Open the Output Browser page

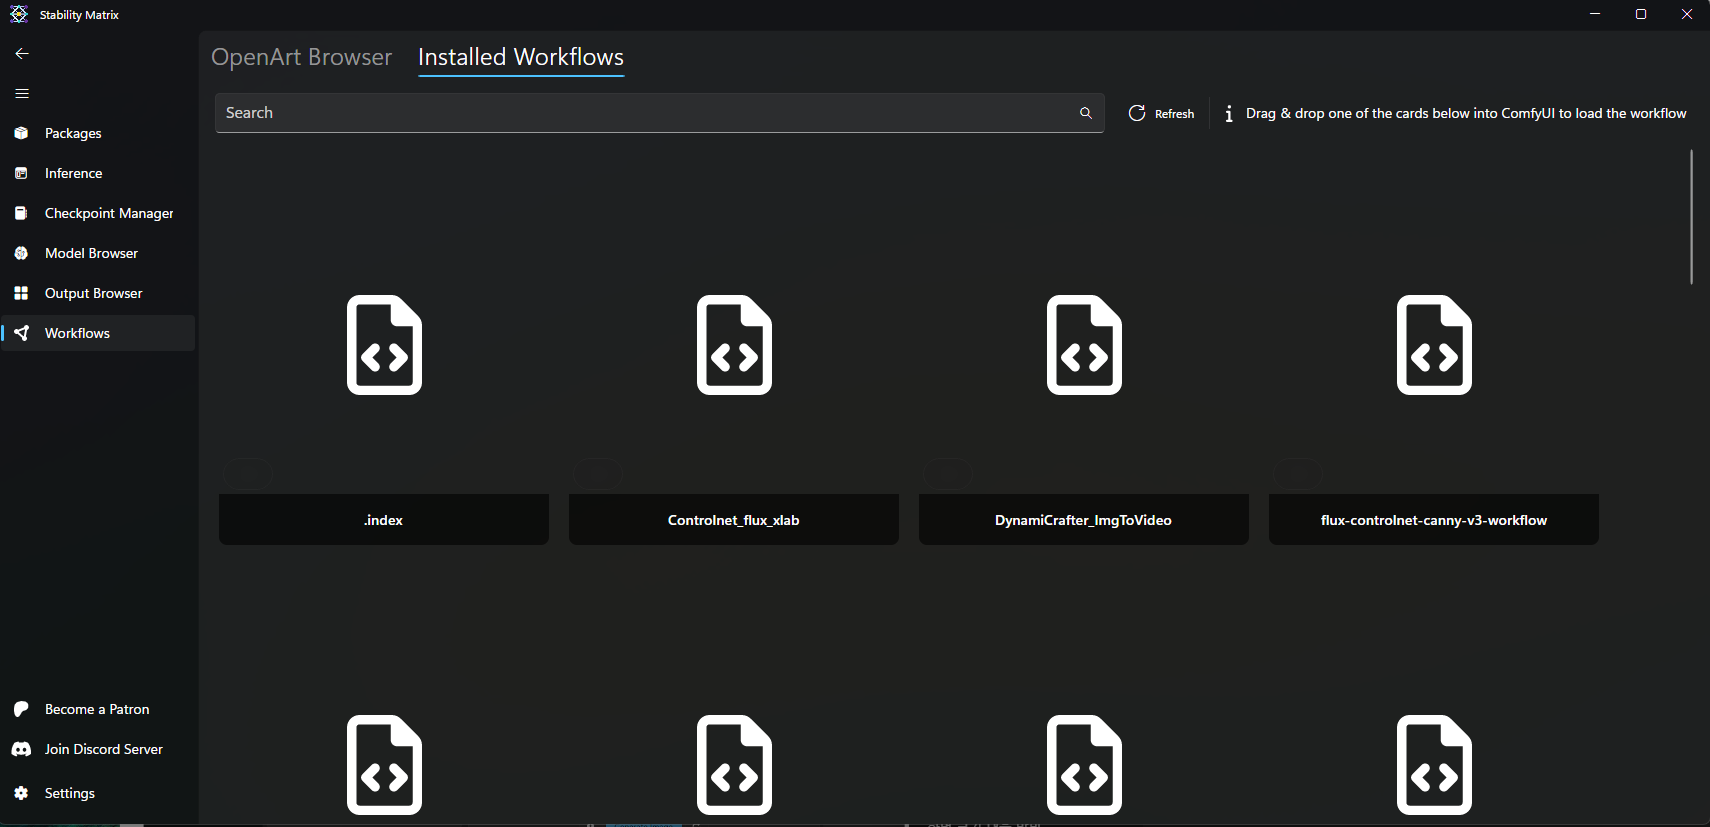[x=98, y=293]
